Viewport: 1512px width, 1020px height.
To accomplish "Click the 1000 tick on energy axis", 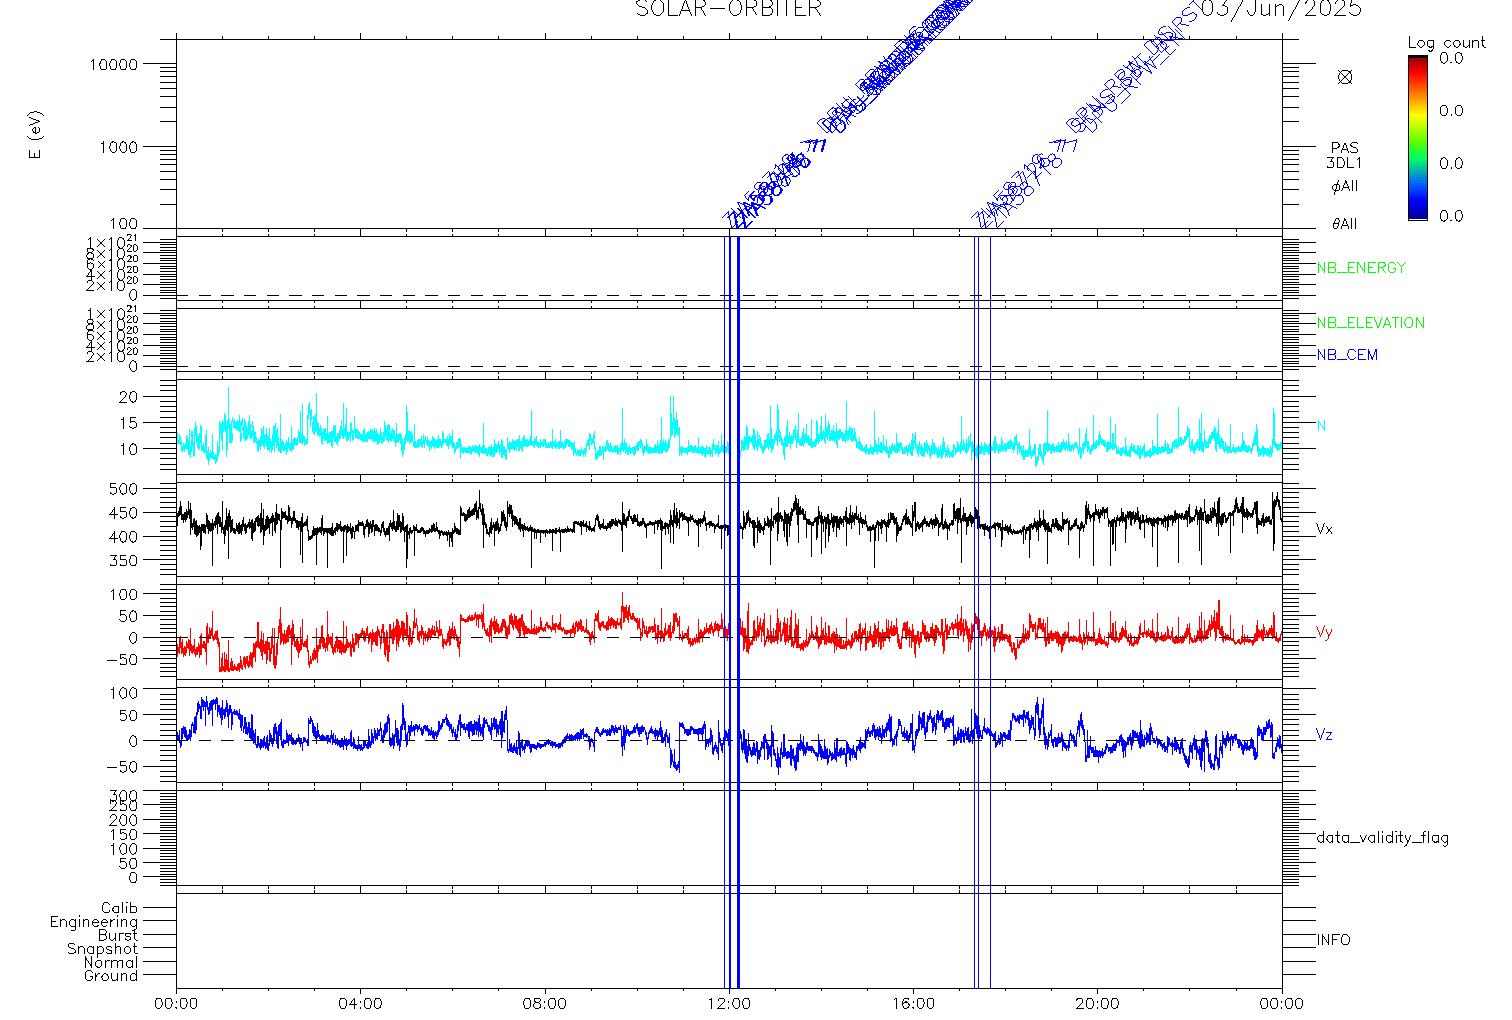I will pos(118,147).
